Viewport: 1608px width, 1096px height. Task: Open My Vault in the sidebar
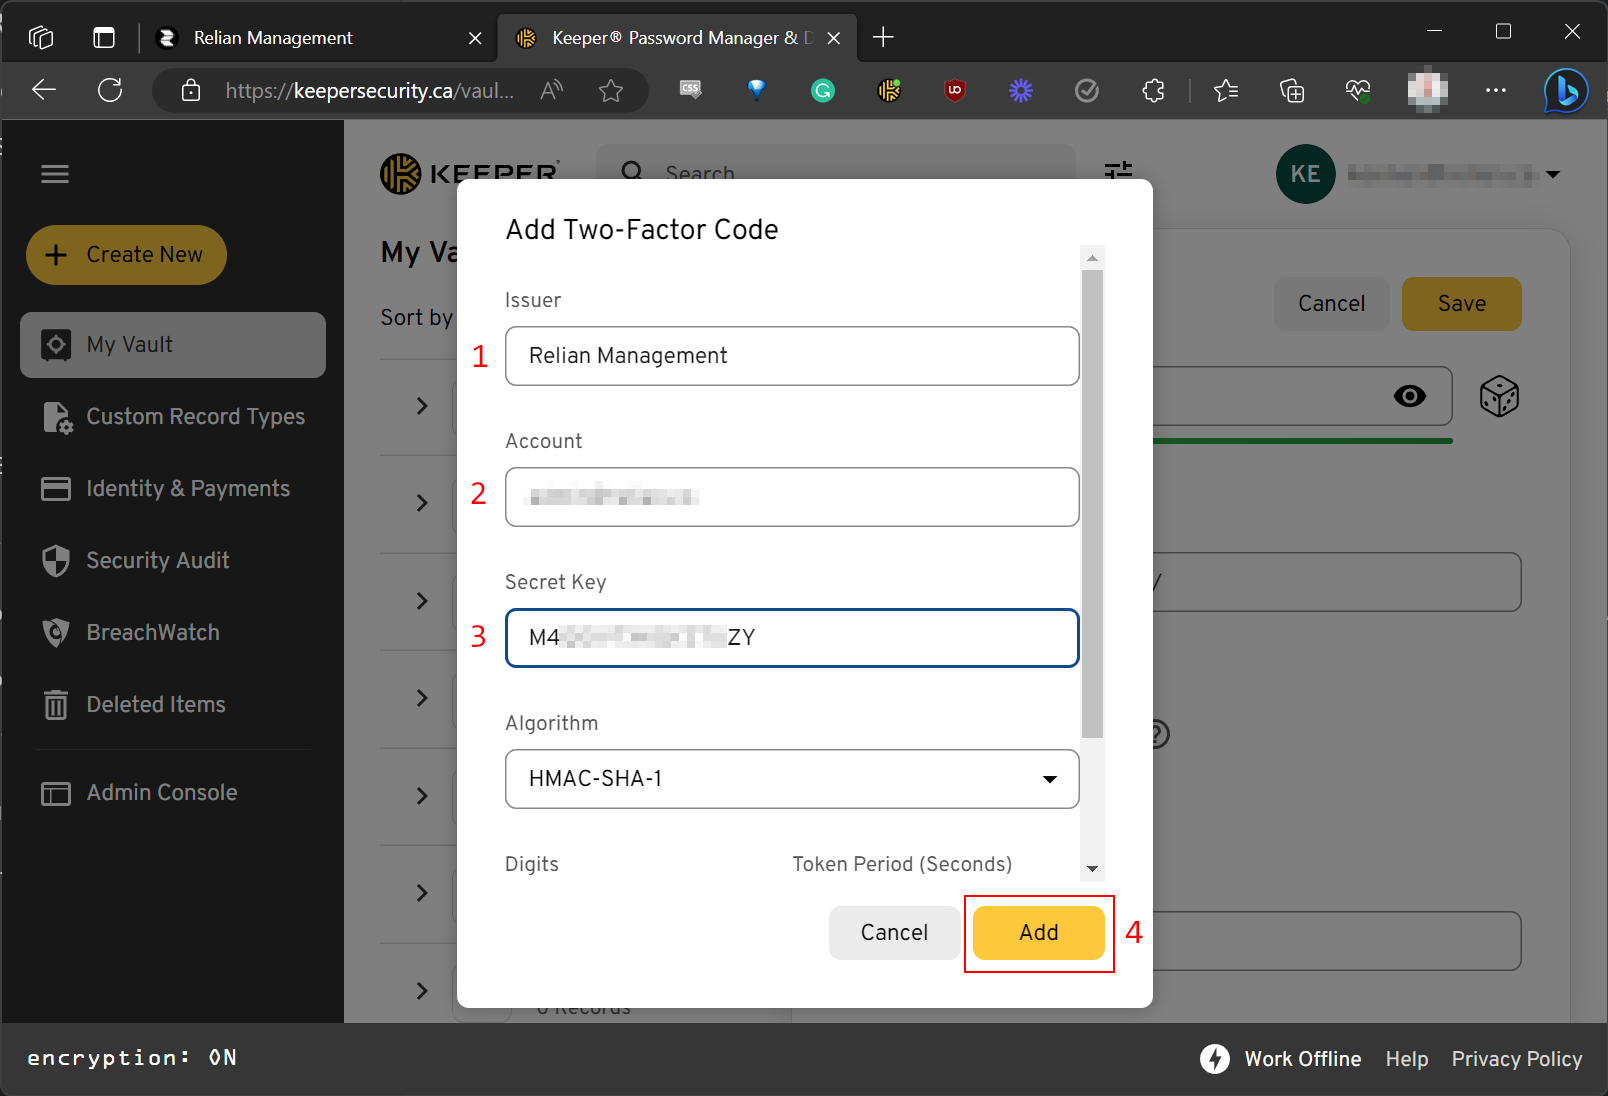coord(173,345)
